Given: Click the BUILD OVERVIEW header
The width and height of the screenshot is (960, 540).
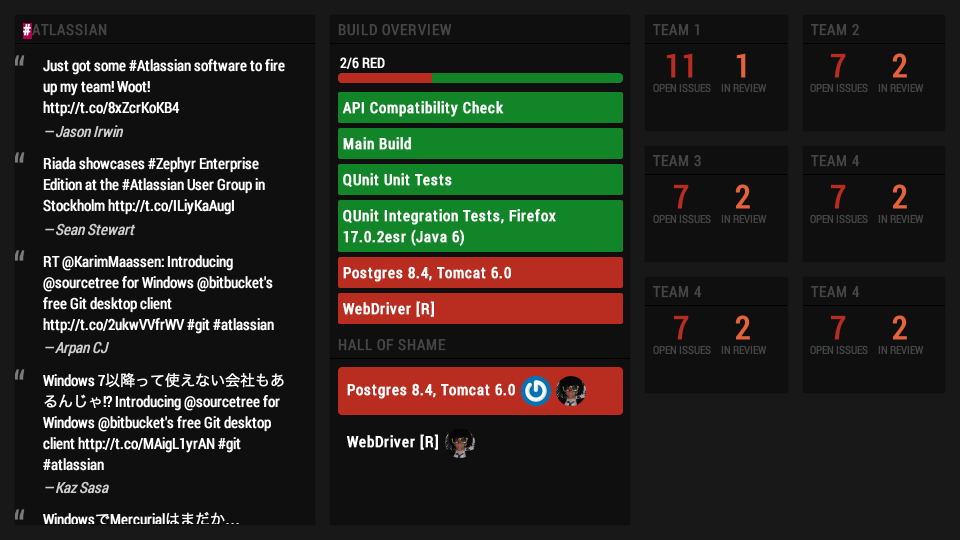Looking at the screenshot, I should click(395, 30).
